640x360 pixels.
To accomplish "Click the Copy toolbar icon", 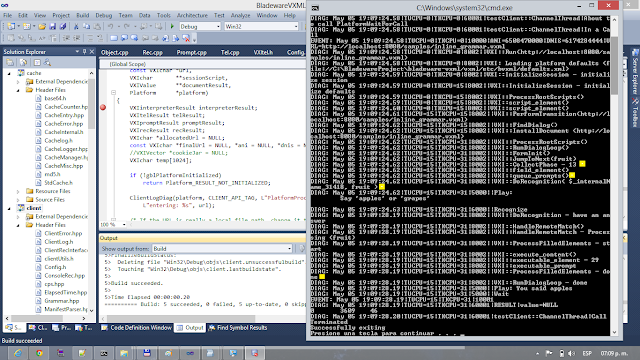I will point(87,27).
